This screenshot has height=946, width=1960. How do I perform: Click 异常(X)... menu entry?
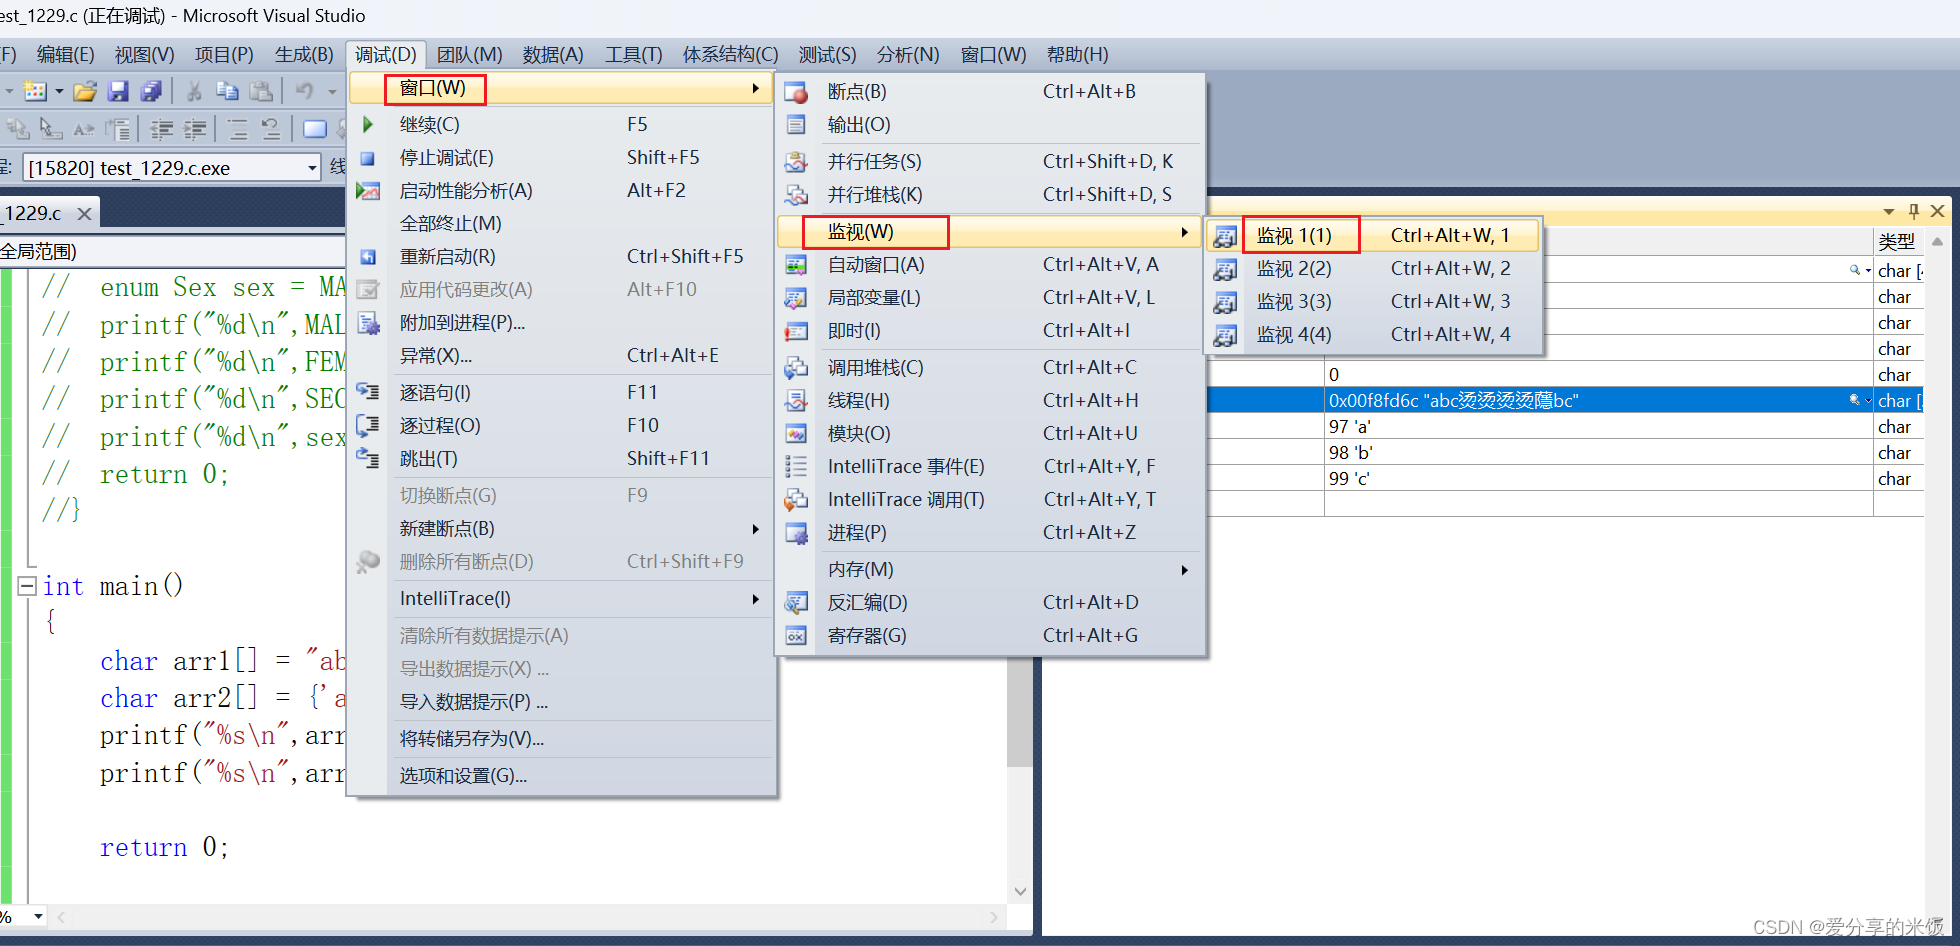coord(562,356)
